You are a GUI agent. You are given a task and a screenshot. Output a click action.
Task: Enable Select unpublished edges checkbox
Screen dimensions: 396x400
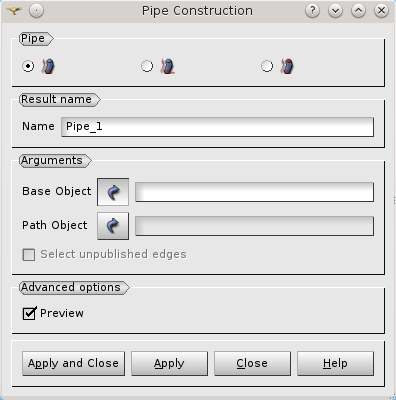click(29, 255)
